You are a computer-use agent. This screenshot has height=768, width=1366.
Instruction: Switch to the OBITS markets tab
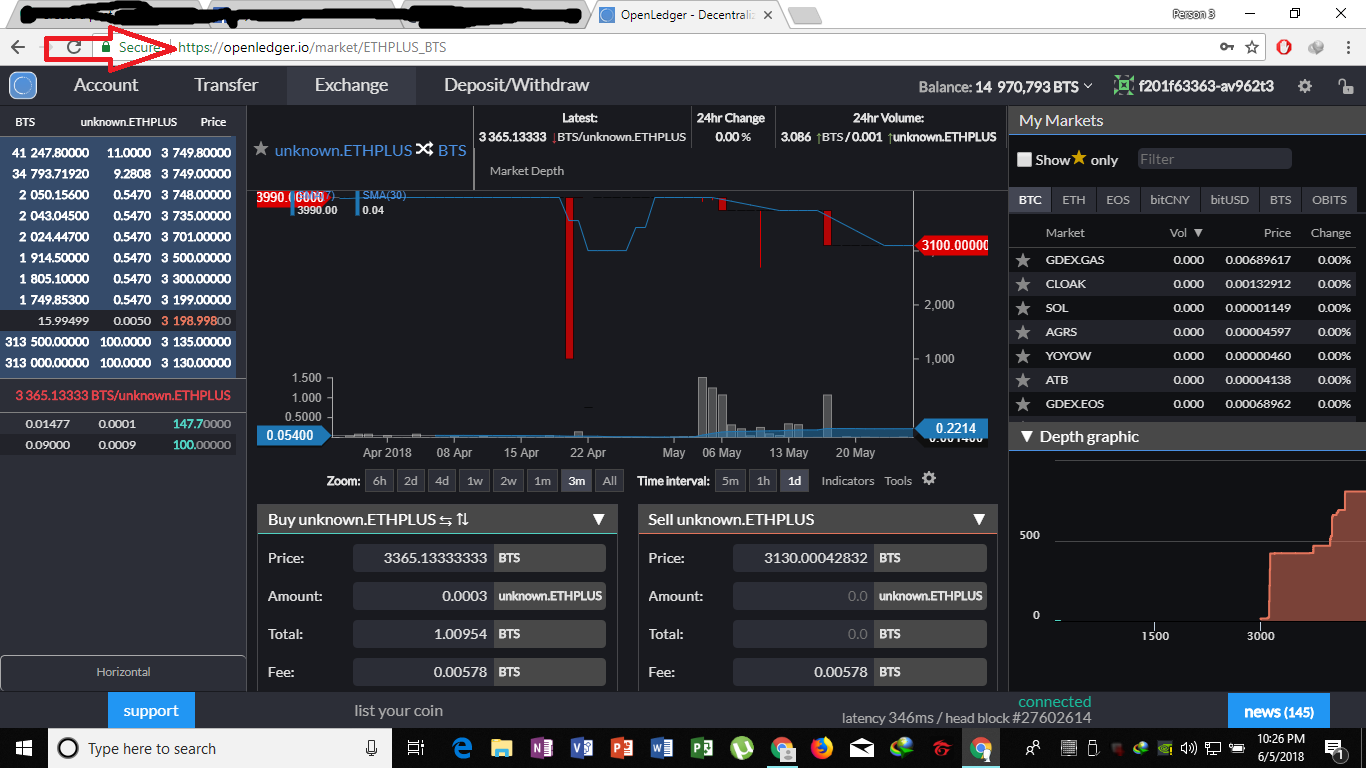[1330, 200]
